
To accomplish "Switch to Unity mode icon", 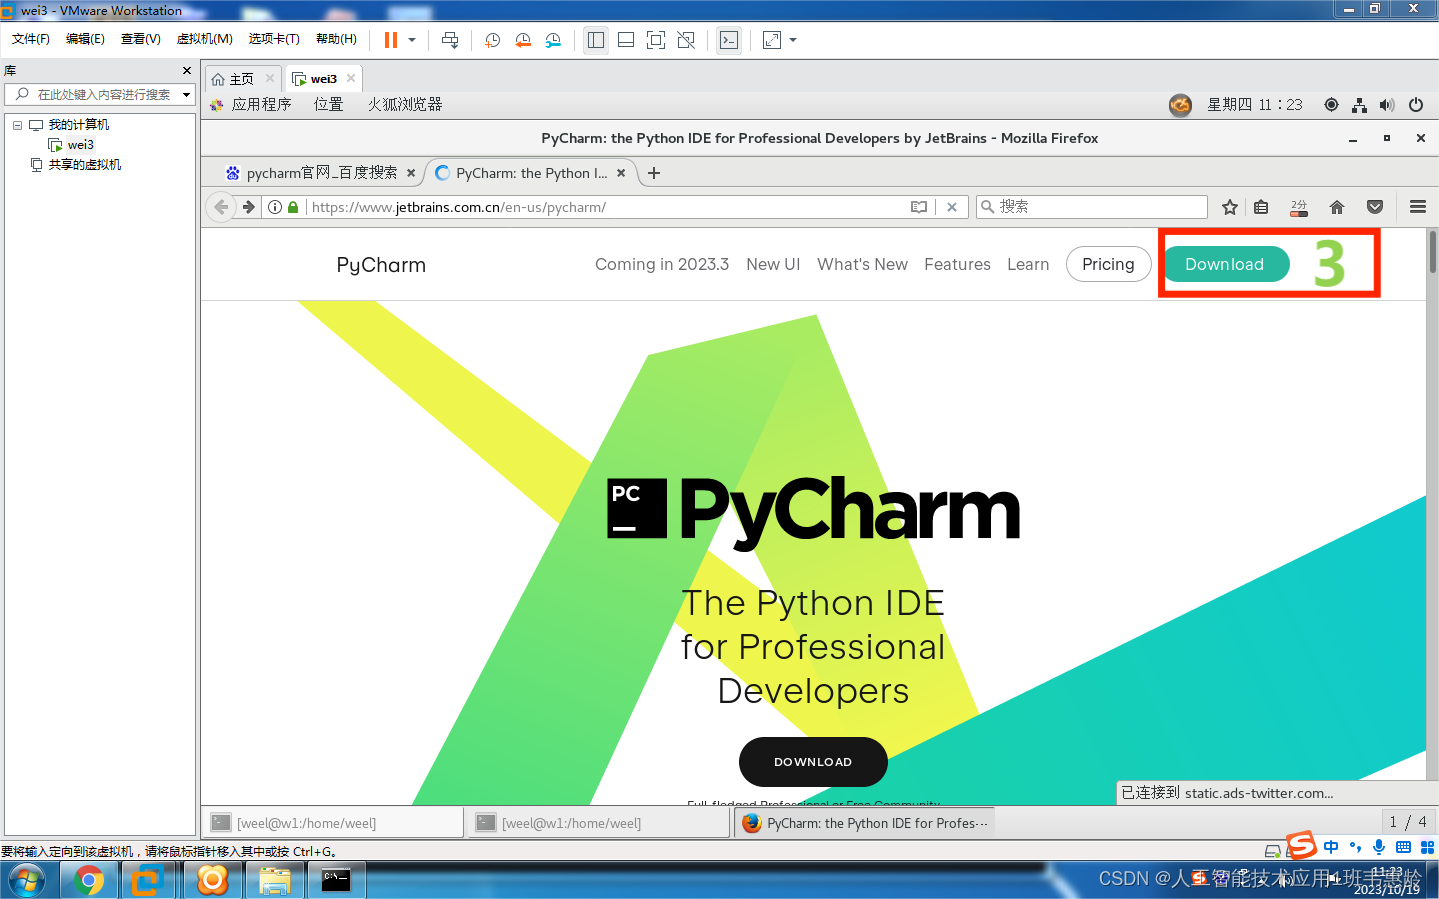I will pyautogui.click(x=686, y=40).
